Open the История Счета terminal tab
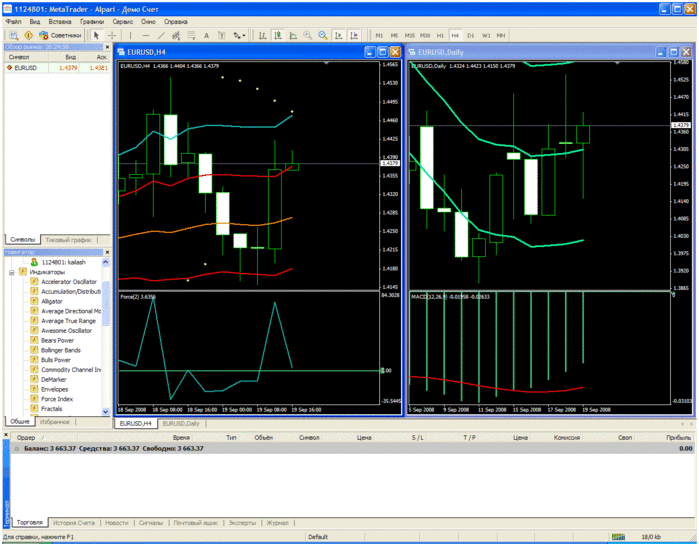Image resolution: width=699 pixels, height=544 pixels. pyautogui.click(x=74, y=523)
